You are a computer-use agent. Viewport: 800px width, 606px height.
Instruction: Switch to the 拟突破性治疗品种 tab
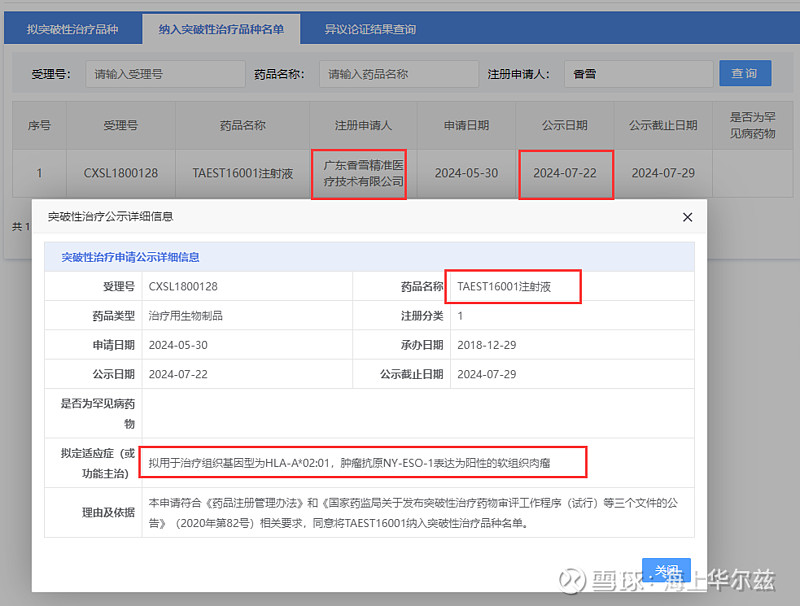[x=72, y=29]
